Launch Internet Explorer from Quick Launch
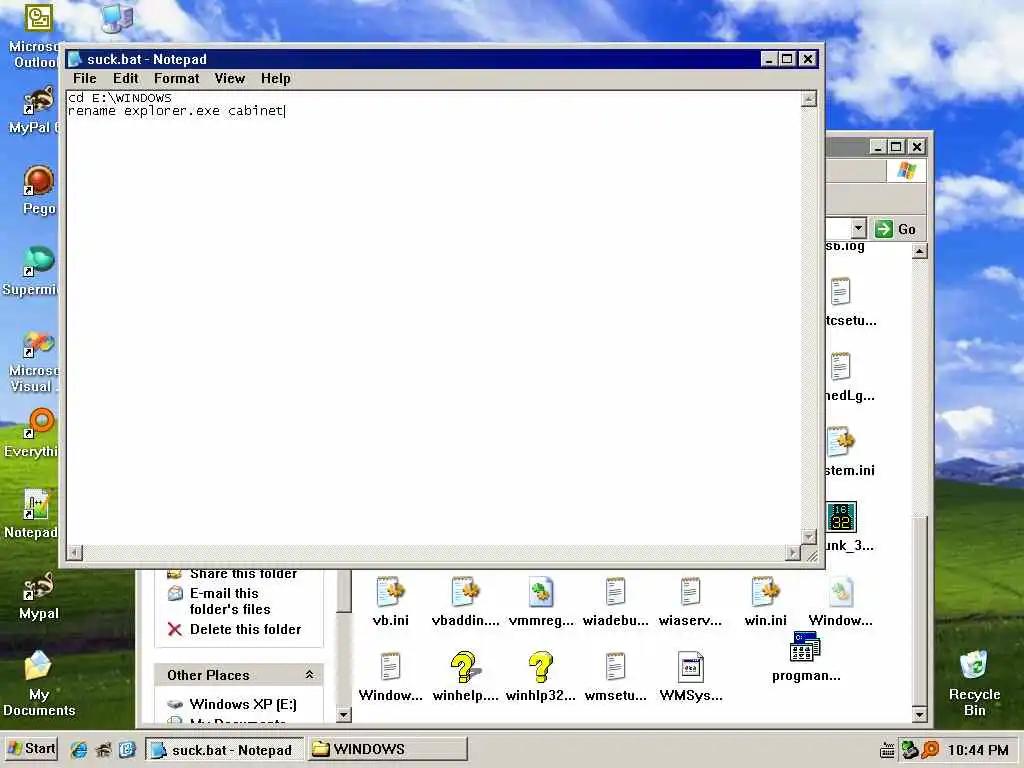The width and height of the screenshot is (1024, 768). click(x=79, y=750)
